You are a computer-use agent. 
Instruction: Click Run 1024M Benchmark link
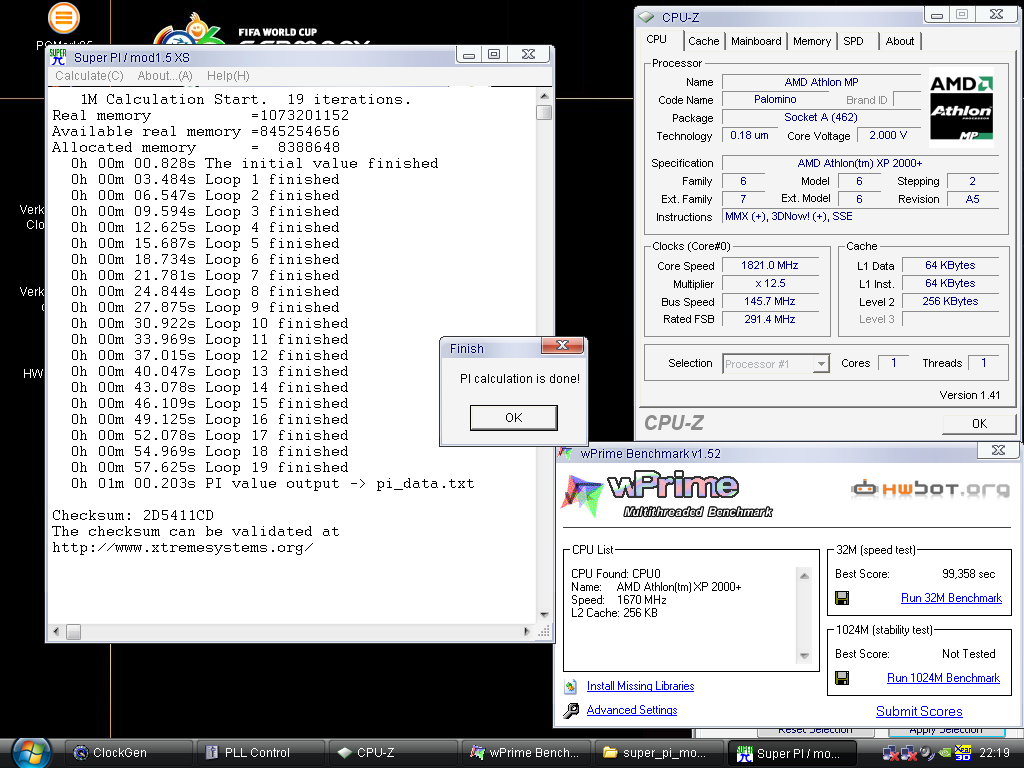pos(943,678)
